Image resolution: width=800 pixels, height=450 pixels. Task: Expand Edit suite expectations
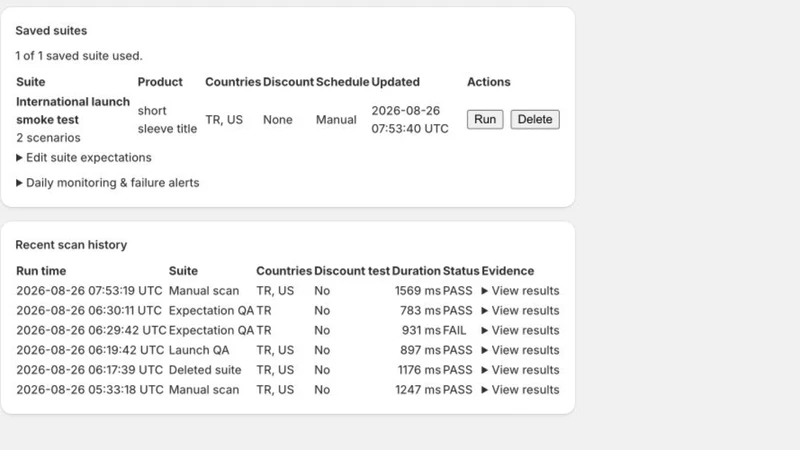coord(84,158)
